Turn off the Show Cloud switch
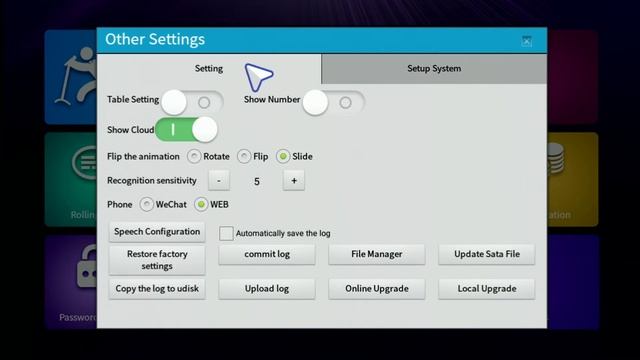The image size is (640, 360). click(186, 129)
